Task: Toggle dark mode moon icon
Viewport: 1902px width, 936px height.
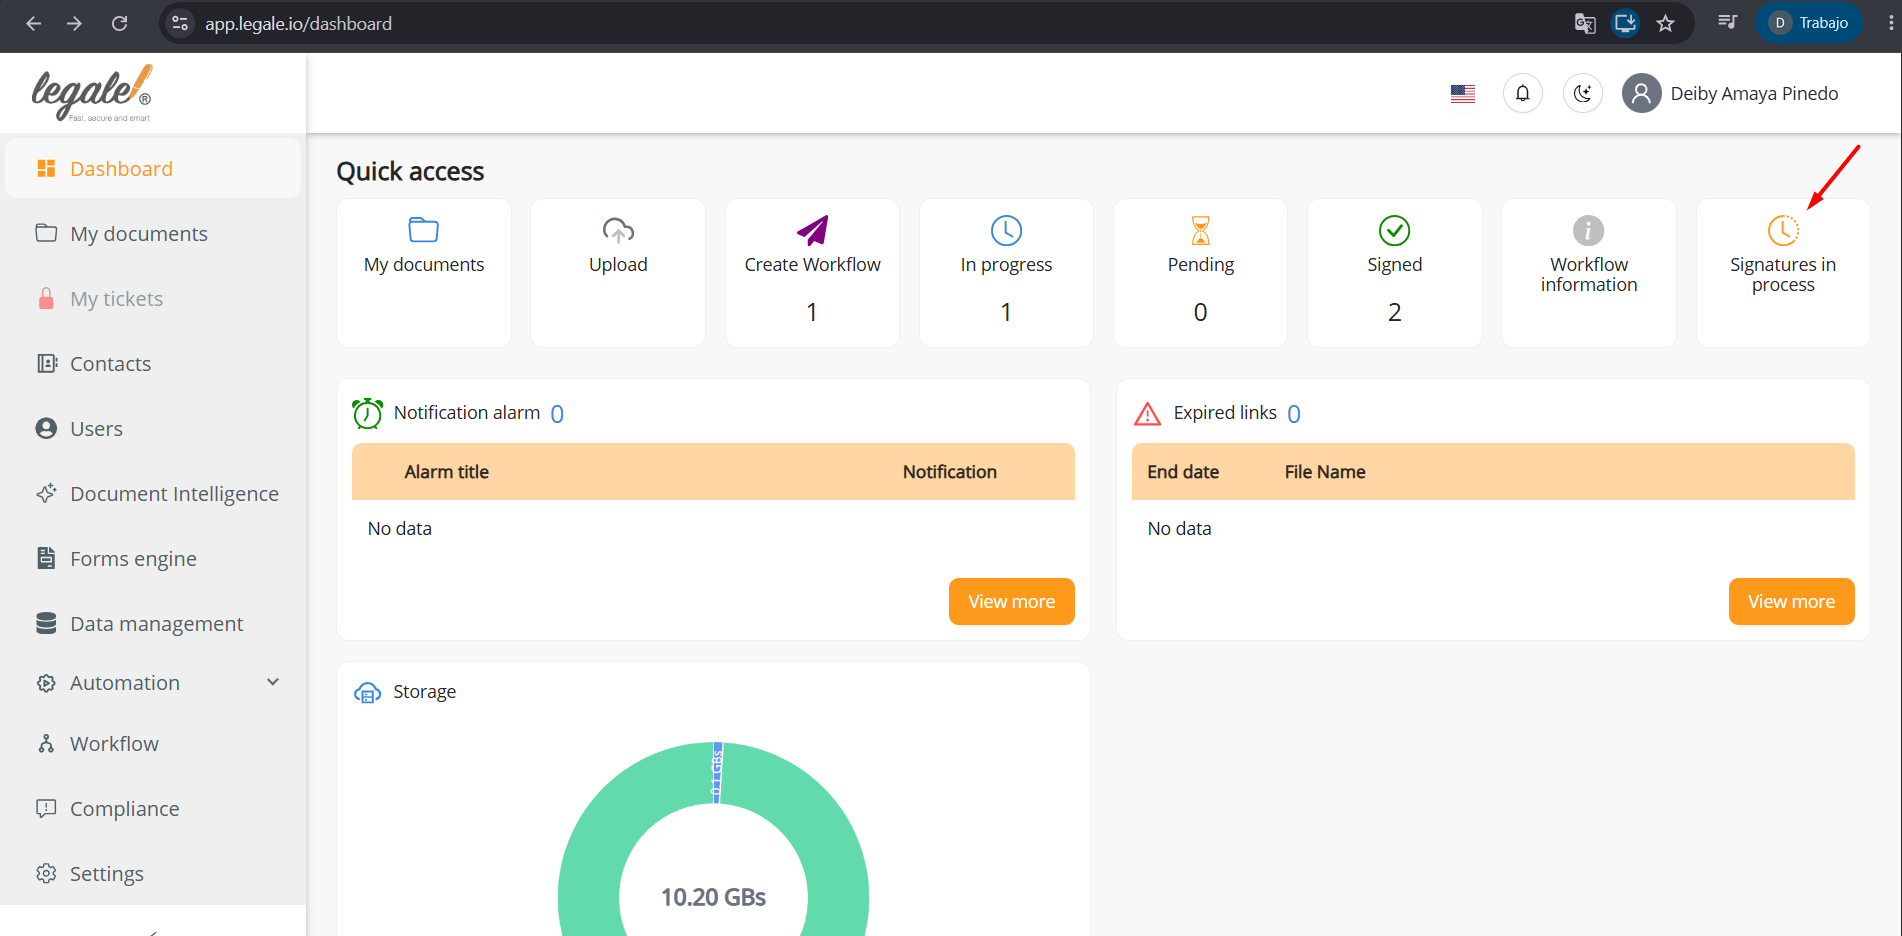Action: point(1582,93)
